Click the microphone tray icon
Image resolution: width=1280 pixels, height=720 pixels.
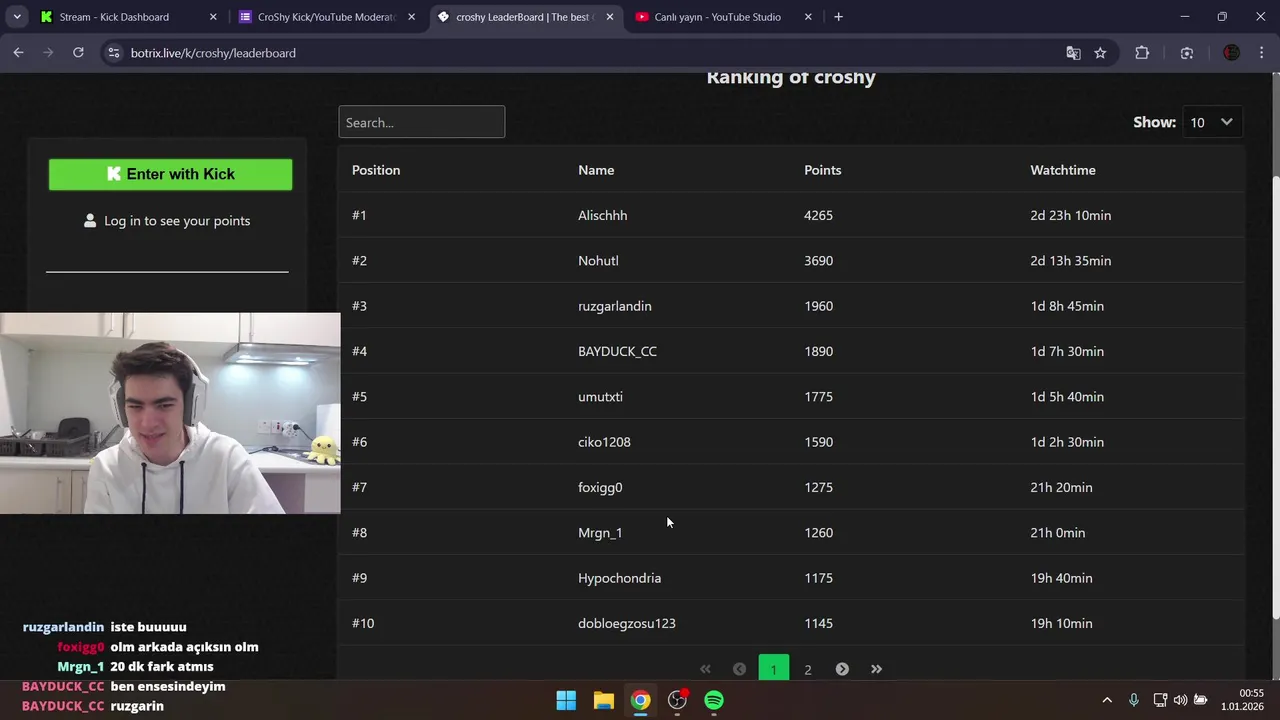pos(1133,700)
